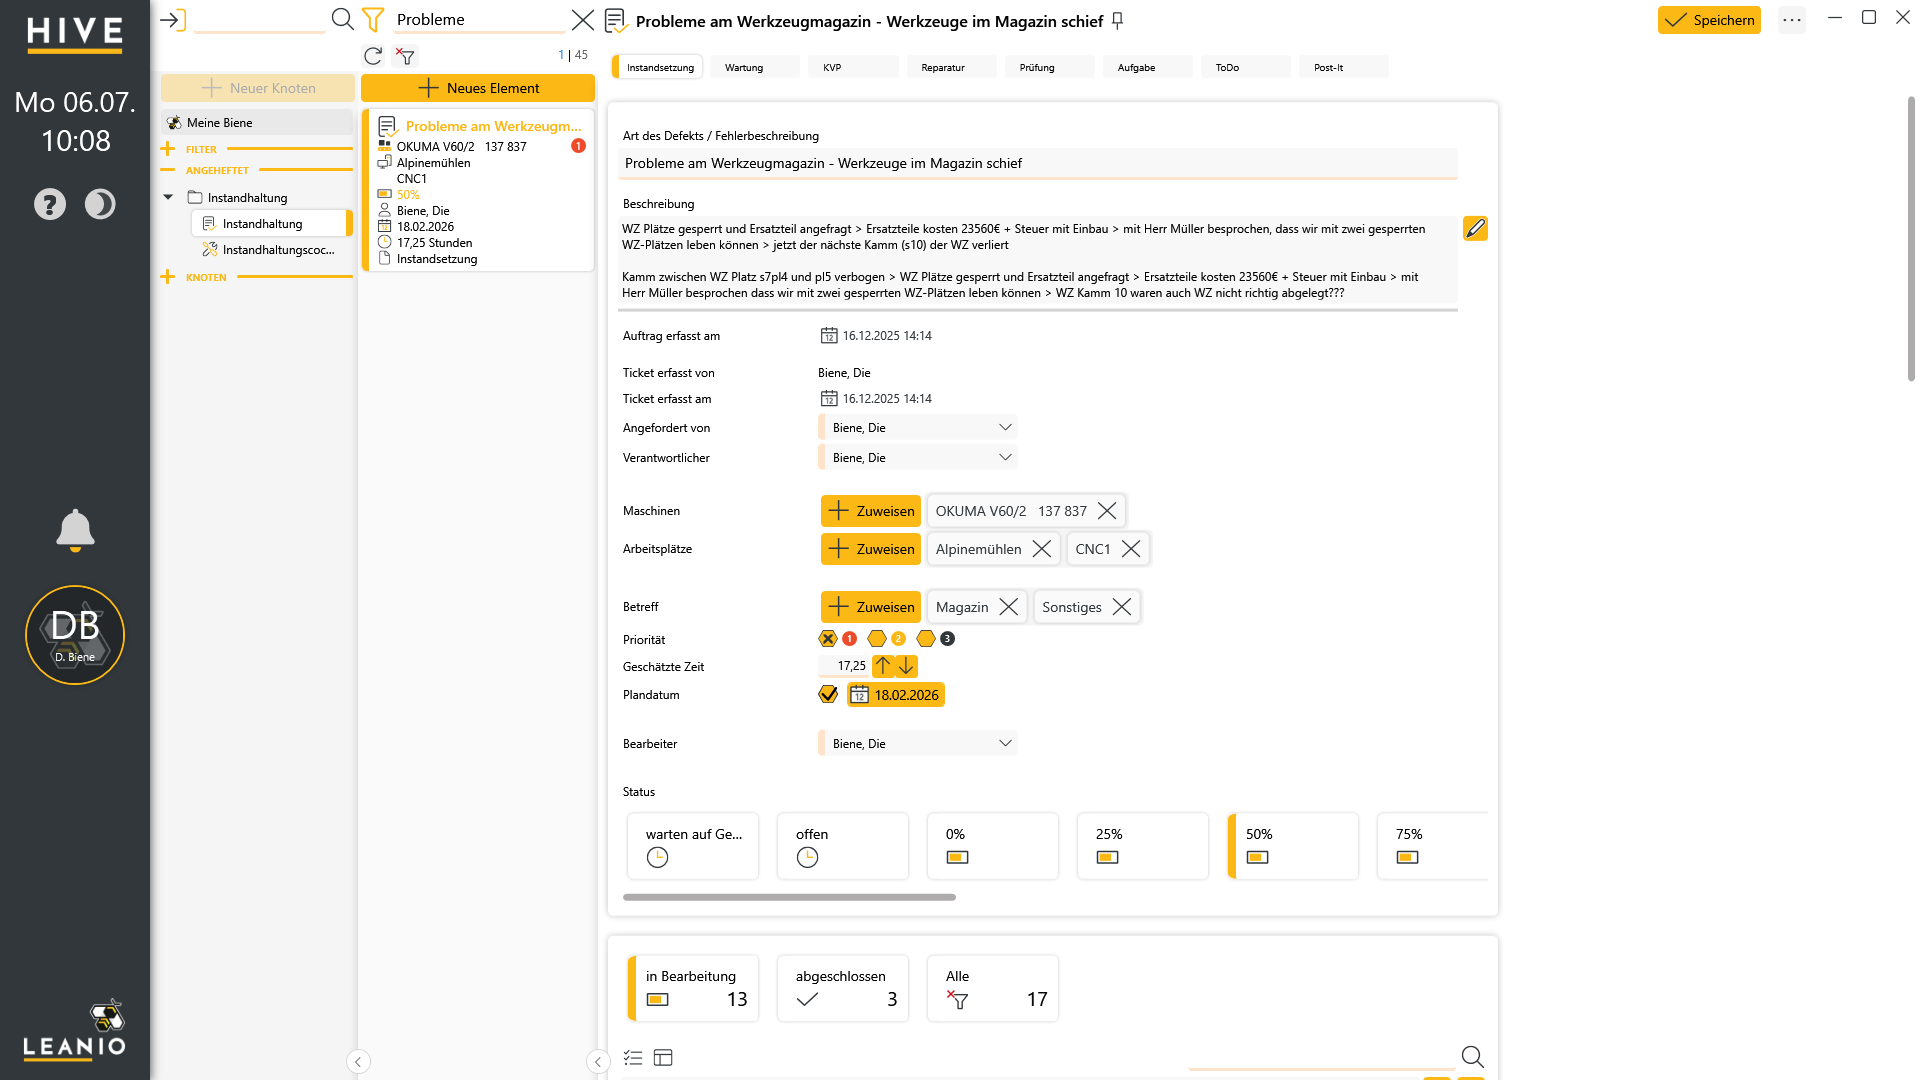This screenshot has height=1080, width=1920.
Task: Click the Neues Element button
Action: click(478, 88)
